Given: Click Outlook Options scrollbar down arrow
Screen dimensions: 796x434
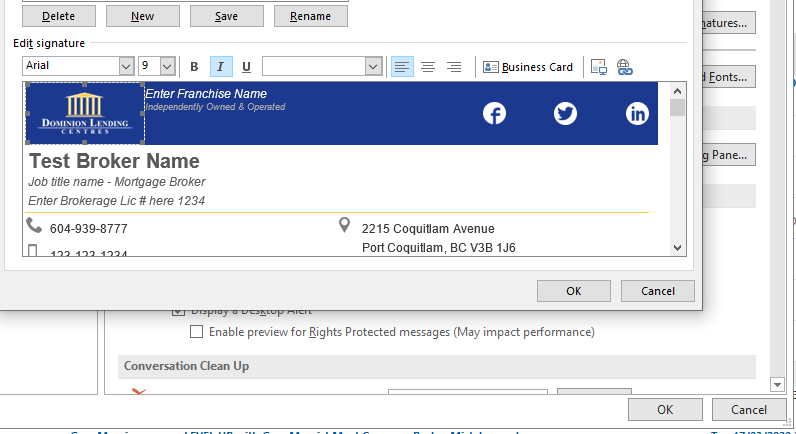Looking at the screenshot, I should tap(777, 385).
